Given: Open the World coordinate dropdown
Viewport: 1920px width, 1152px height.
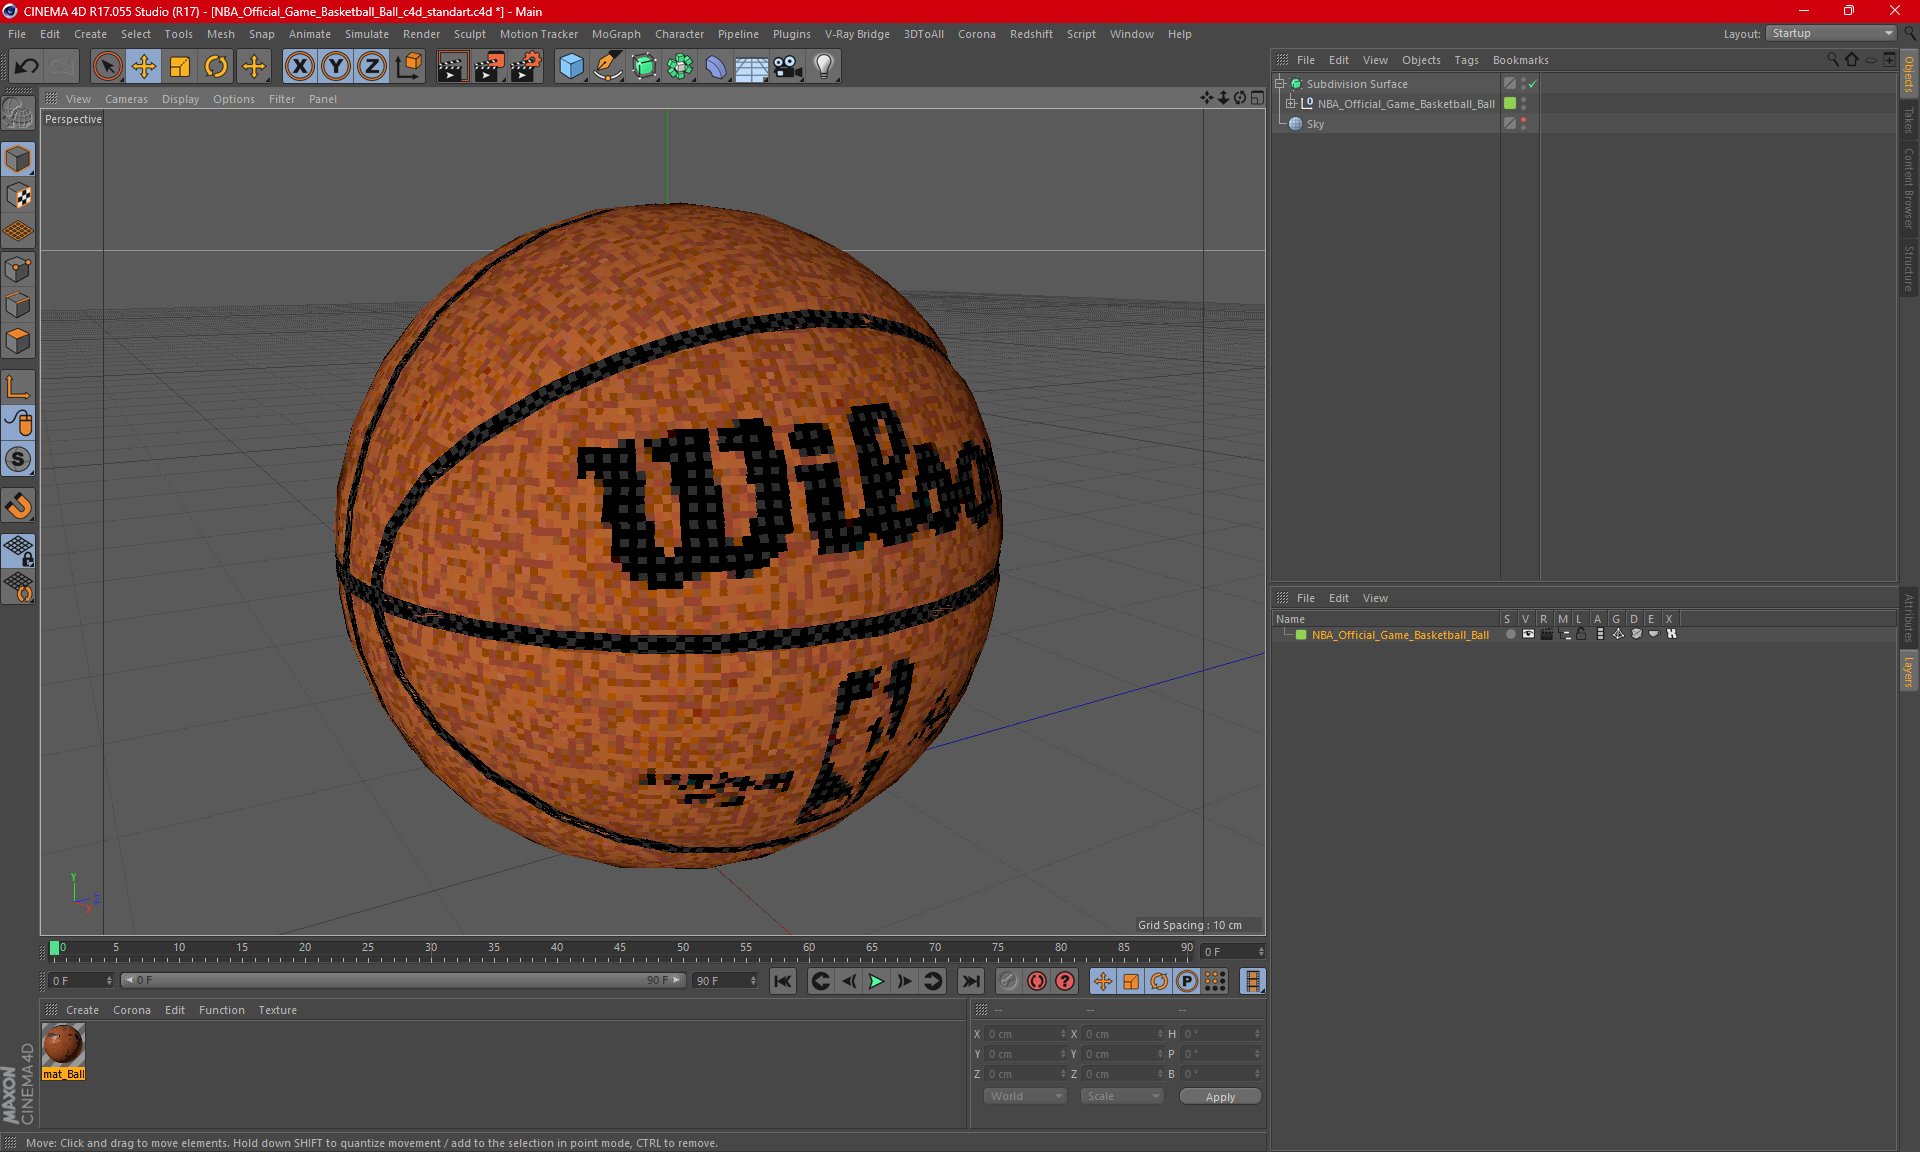Looking at the screenshot, I should [x=1025, y=1096].
